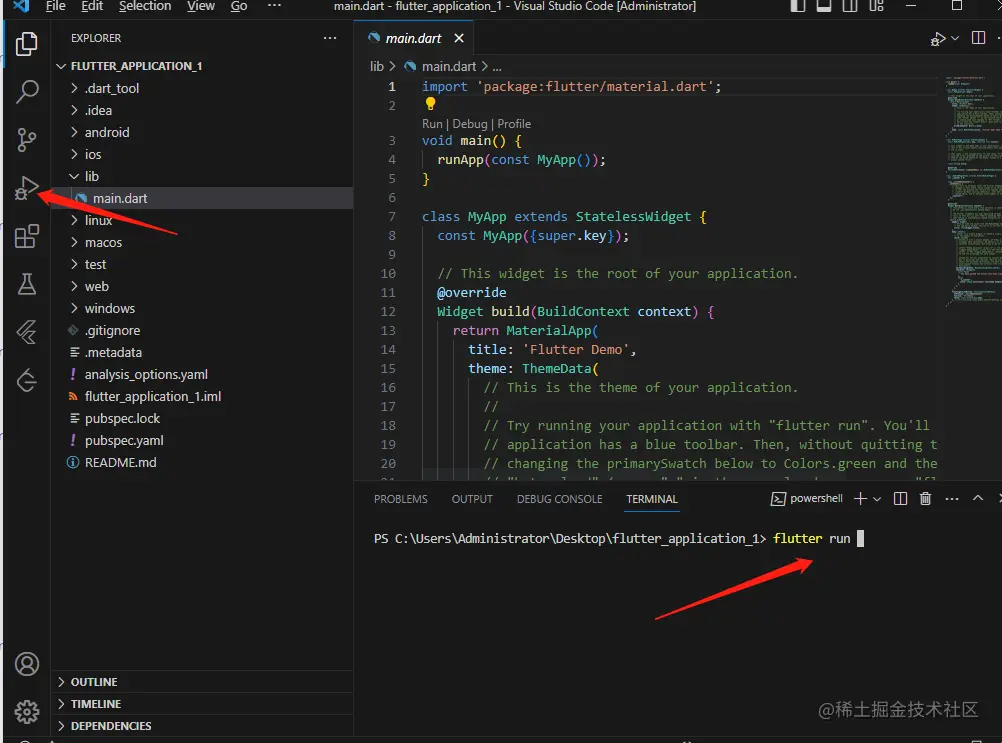Kill terminal with trash icon
This screenshot has height=743, width=1002.
pyautogui.click(x=925, y=499)
